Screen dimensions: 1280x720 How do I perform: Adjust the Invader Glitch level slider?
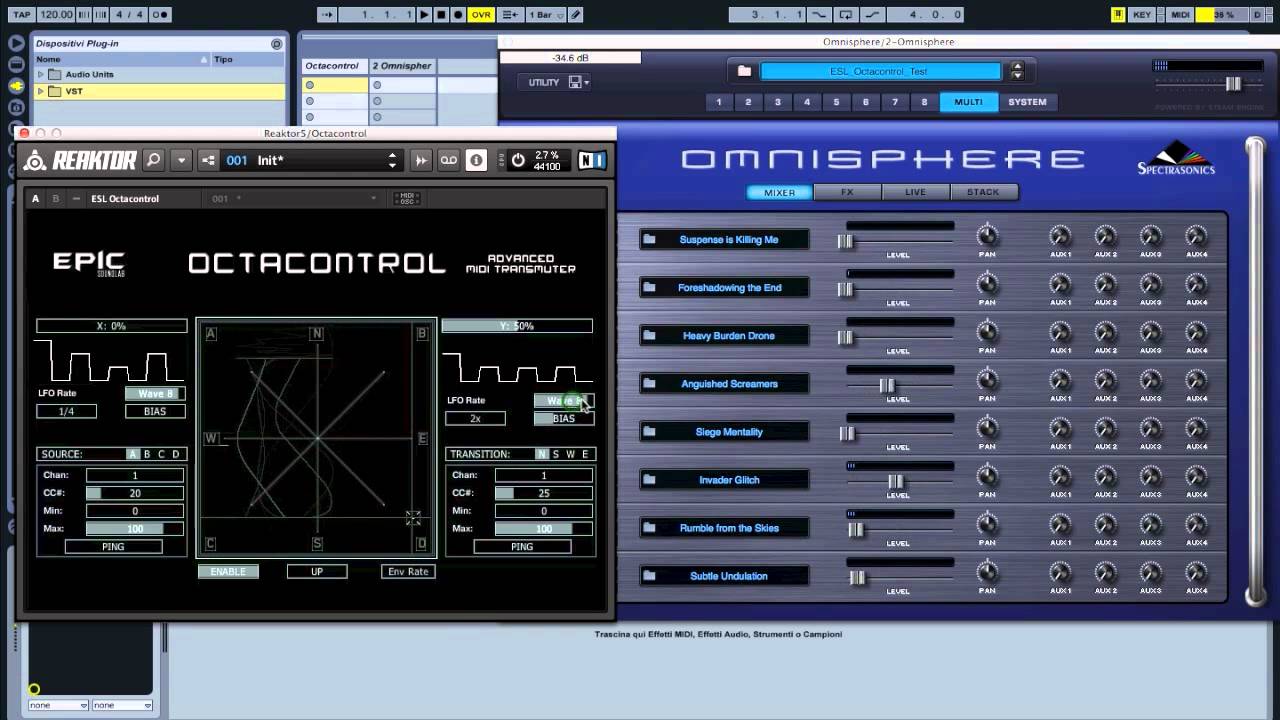click(x=896, y=482)
